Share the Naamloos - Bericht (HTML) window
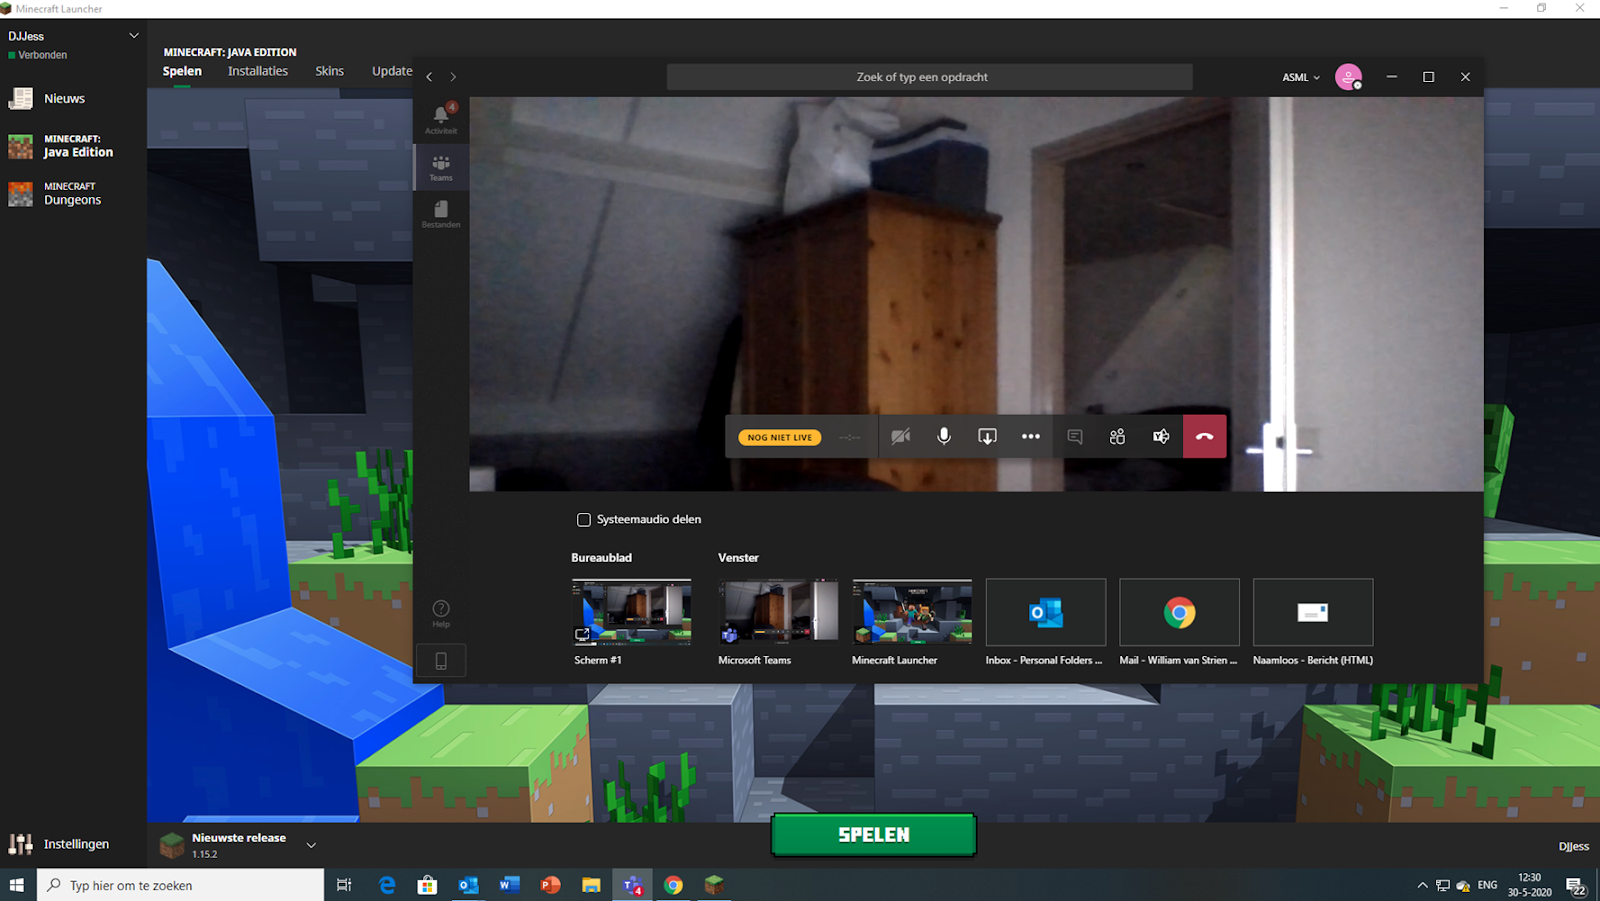 (x=1313, y=612)
